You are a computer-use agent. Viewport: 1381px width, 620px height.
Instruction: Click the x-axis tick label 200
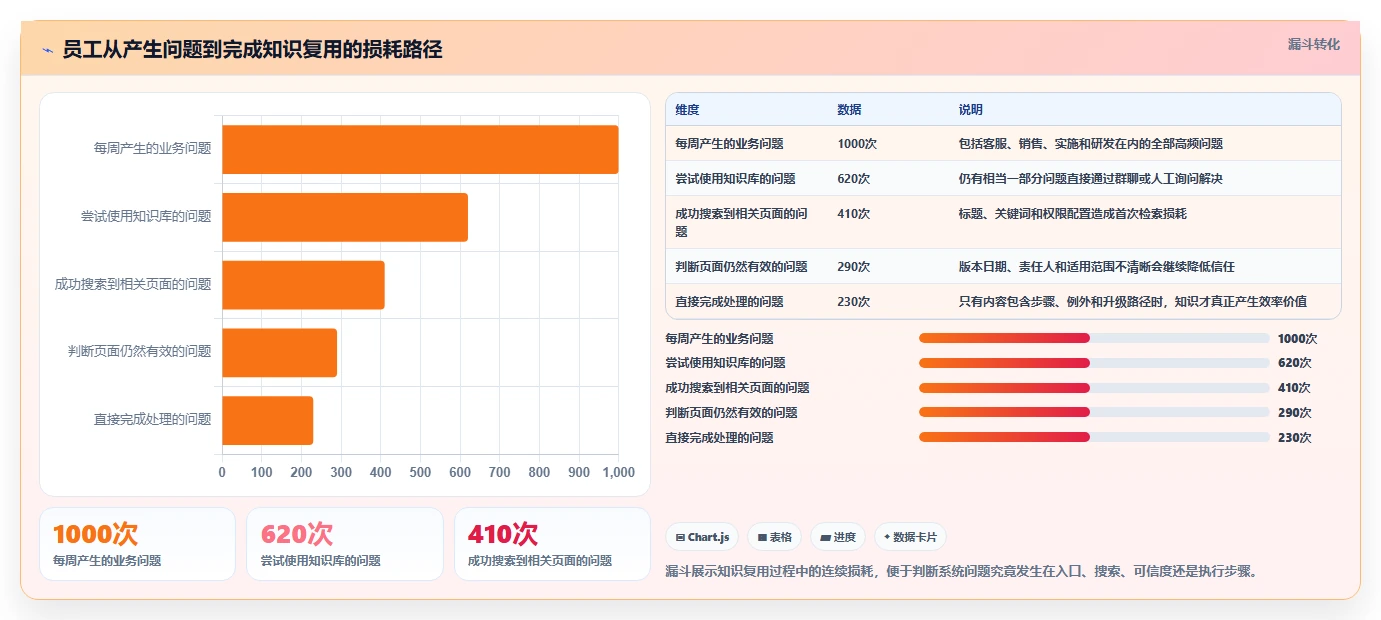(301, 472)
